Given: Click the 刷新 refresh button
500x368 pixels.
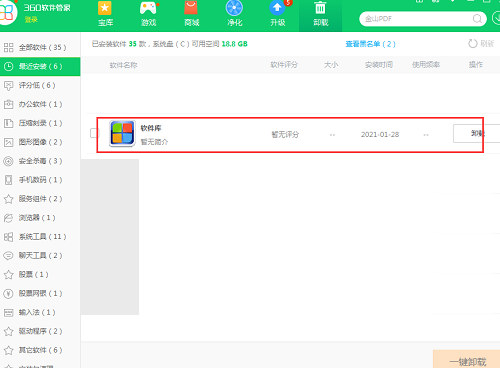Looking at the screenshot, I should click(x=481, y=44).
